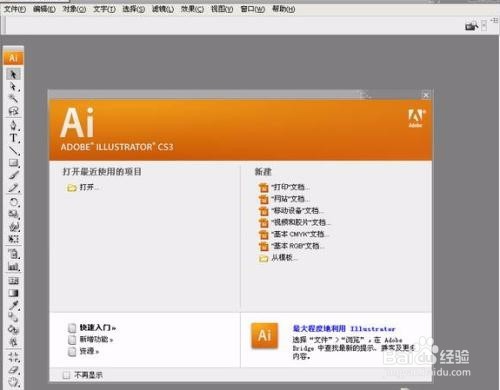500x390 pixels.
Task: Select the Lasso tool
Action: [13, 111]
